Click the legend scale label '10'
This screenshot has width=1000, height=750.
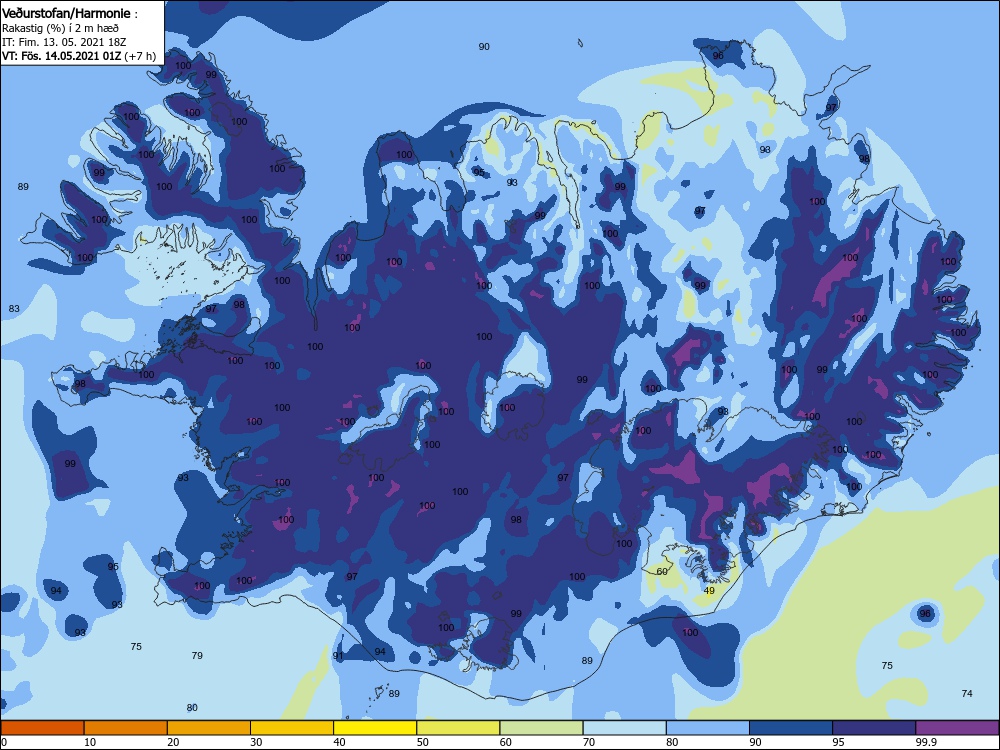click(90, 742)
